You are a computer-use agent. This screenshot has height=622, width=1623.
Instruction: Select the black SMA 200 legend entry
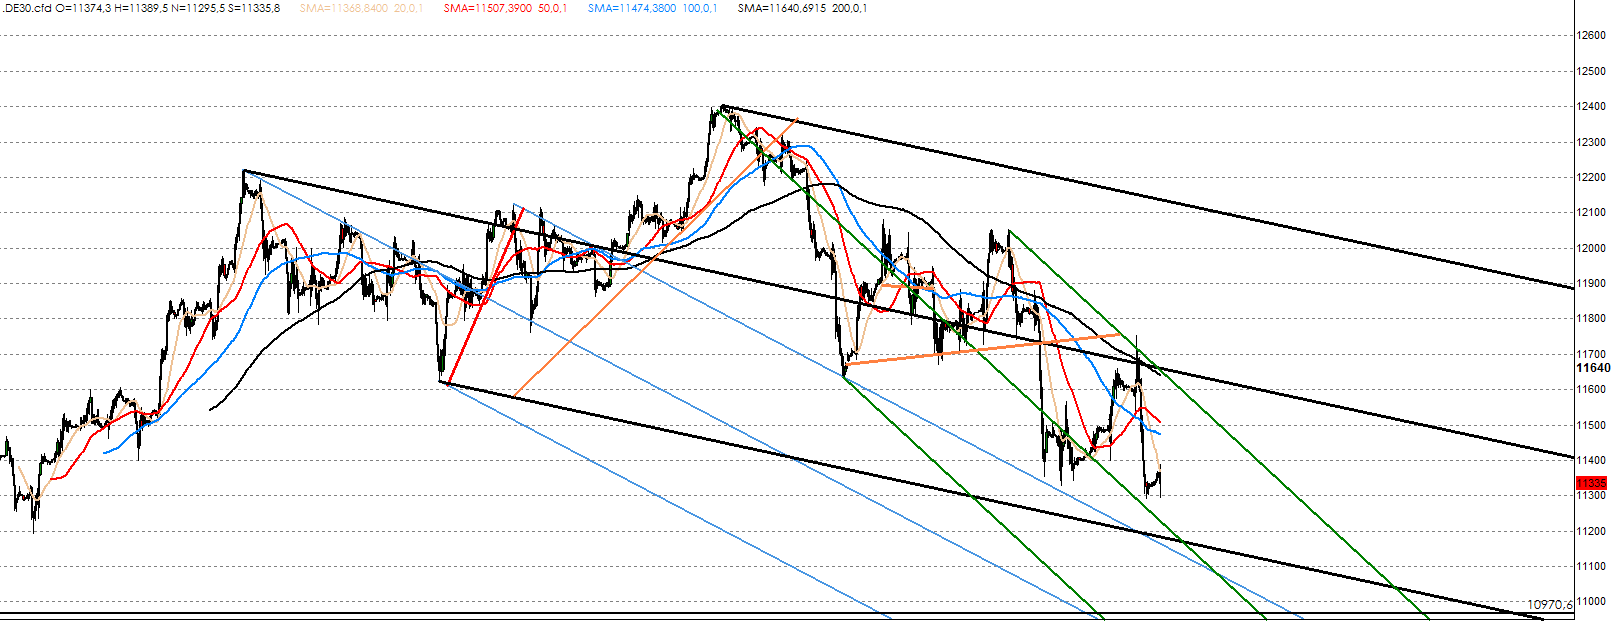802,8
